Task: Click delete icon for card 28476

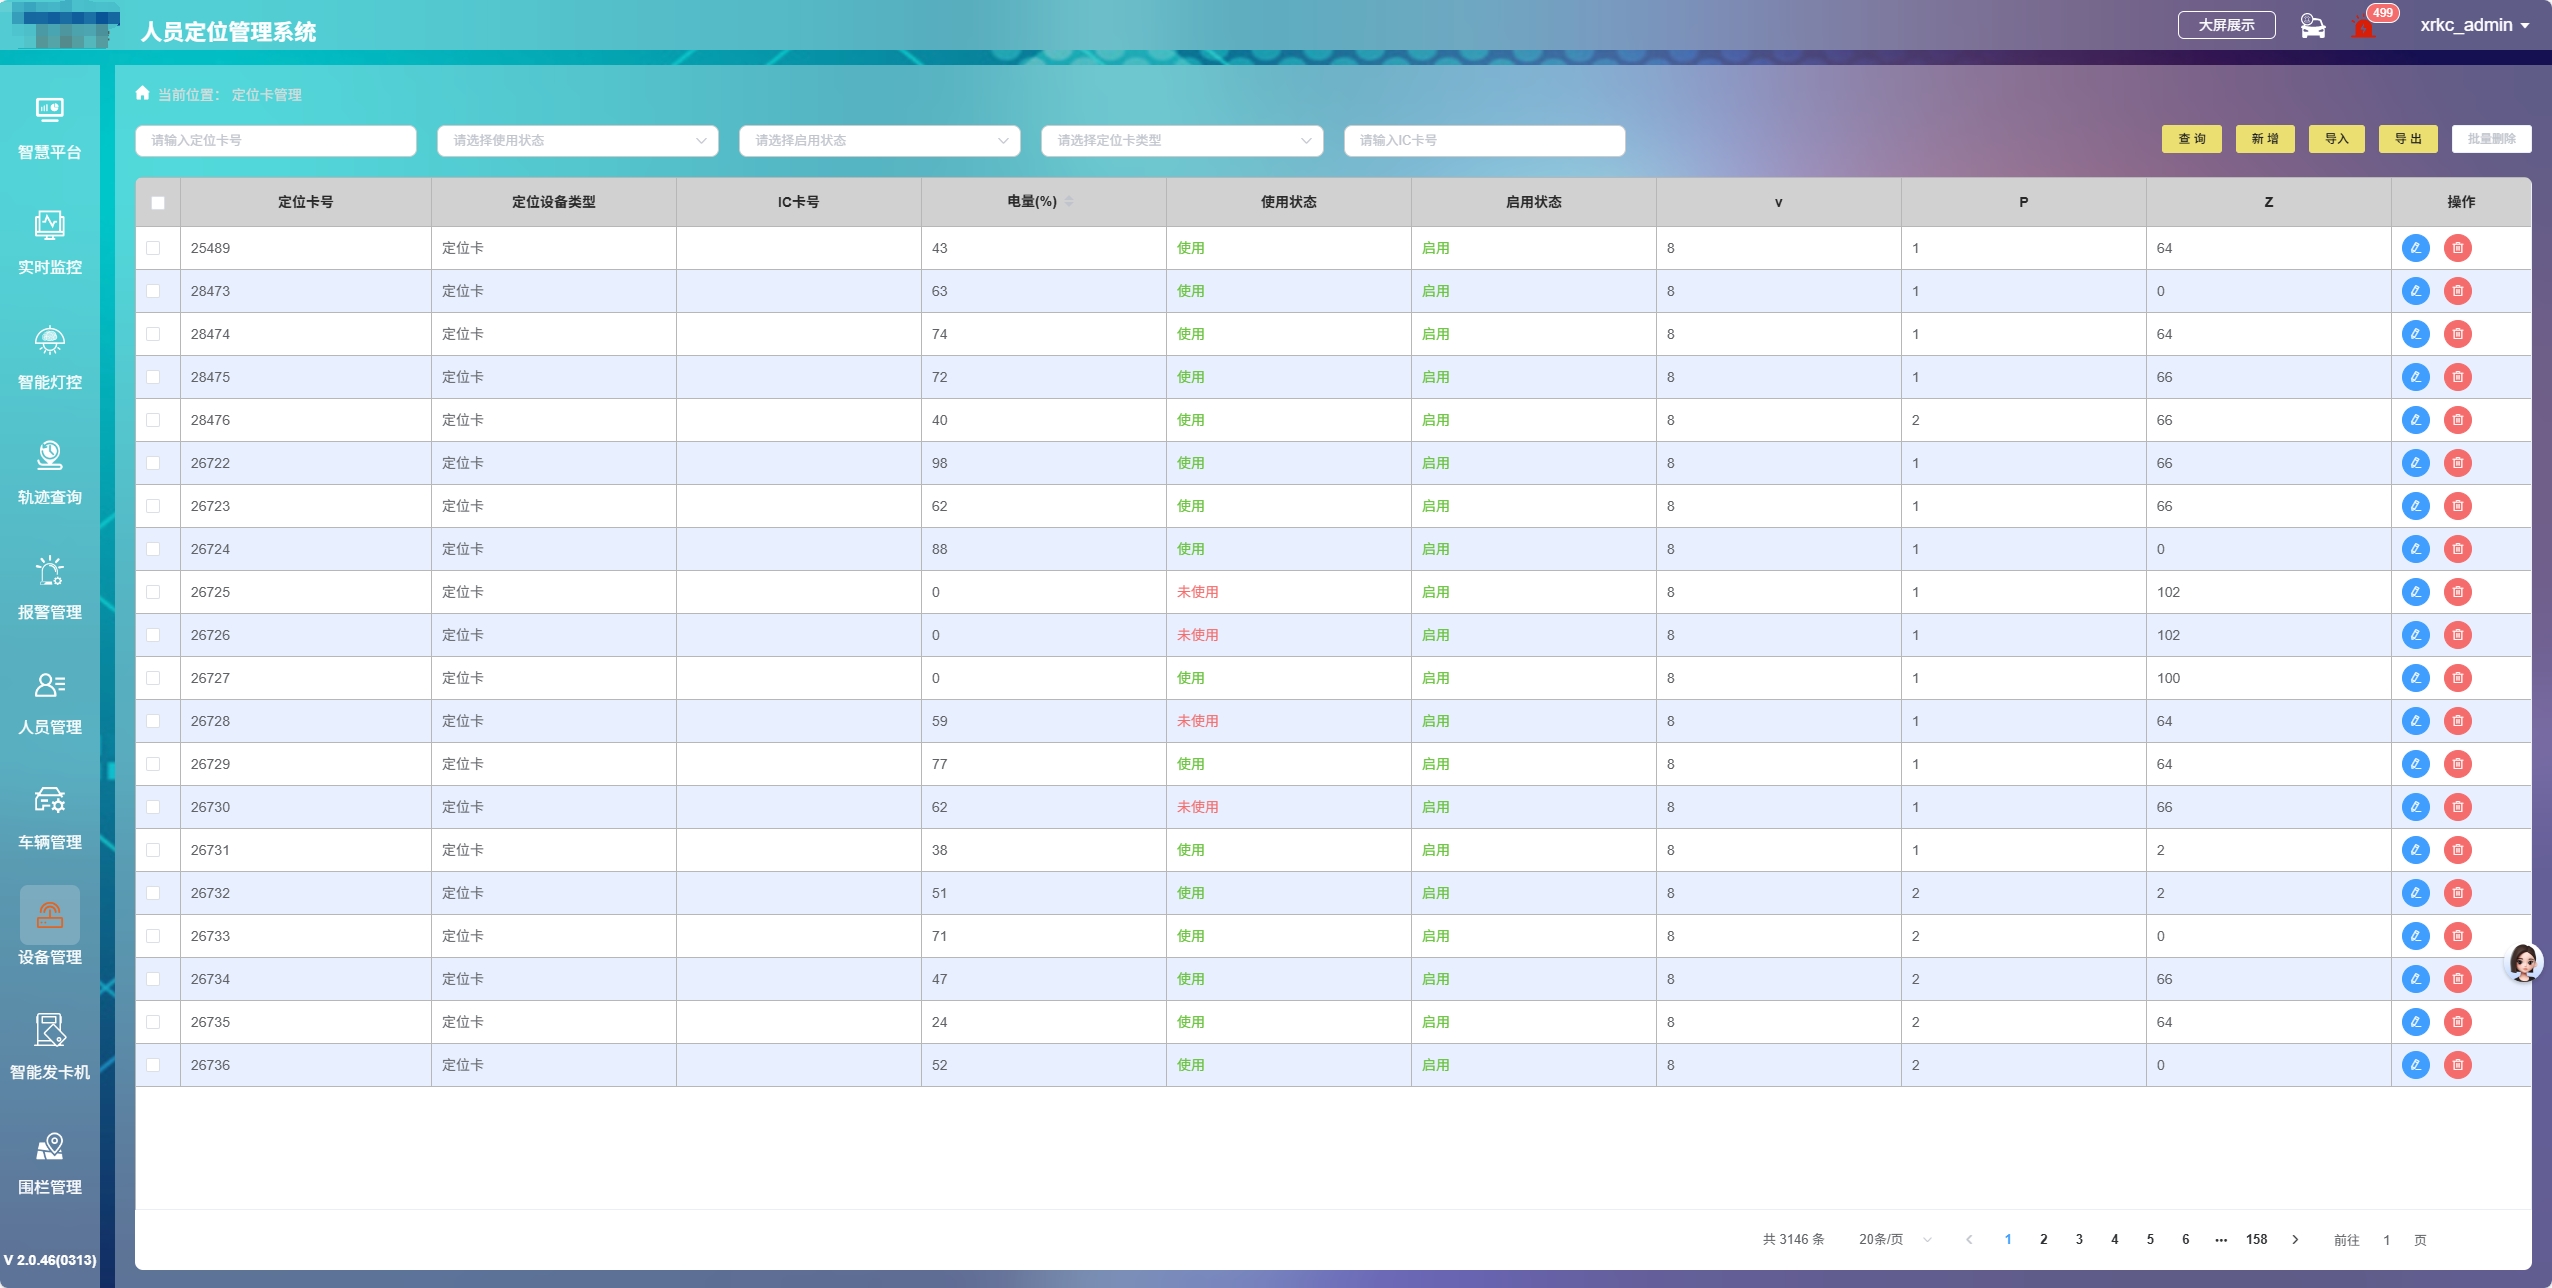Action: click(2457, 420)
